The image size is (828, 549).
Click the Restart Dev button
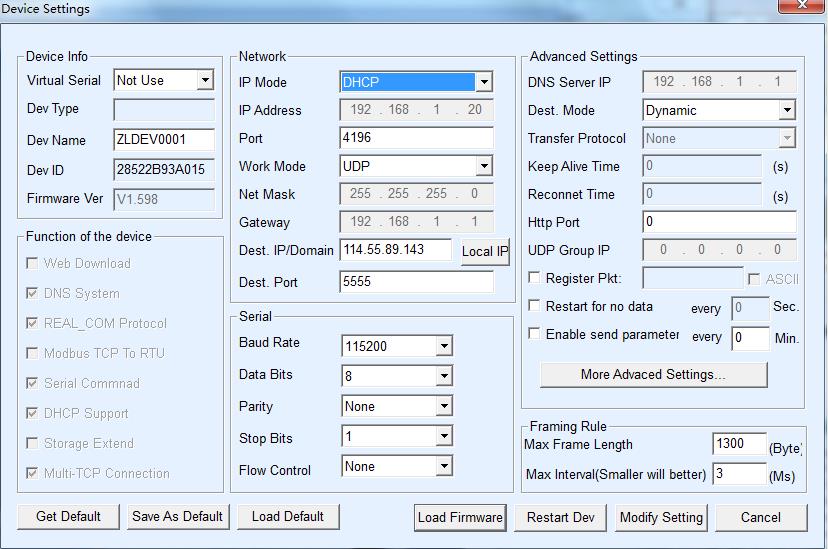(x=560, y=517)
